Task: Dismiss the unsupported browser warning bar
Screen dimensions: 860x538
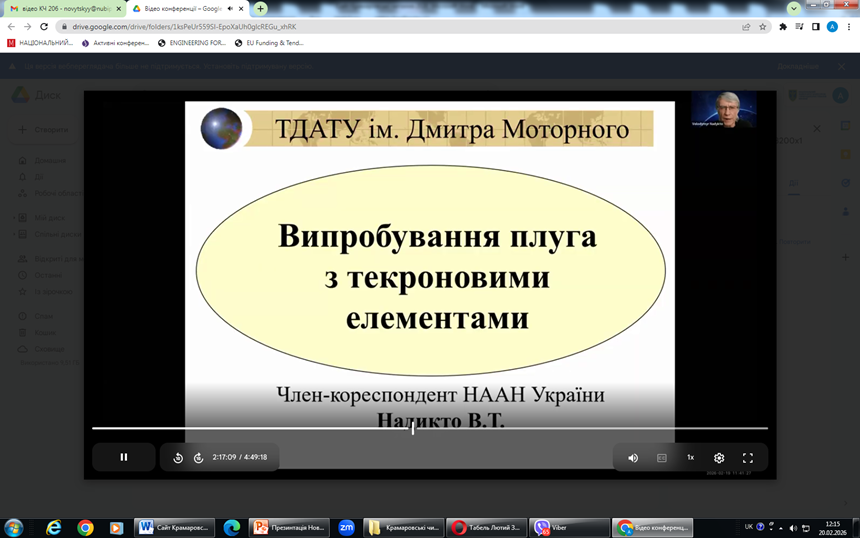Action: pyautogui.click(x=841, y=66)
